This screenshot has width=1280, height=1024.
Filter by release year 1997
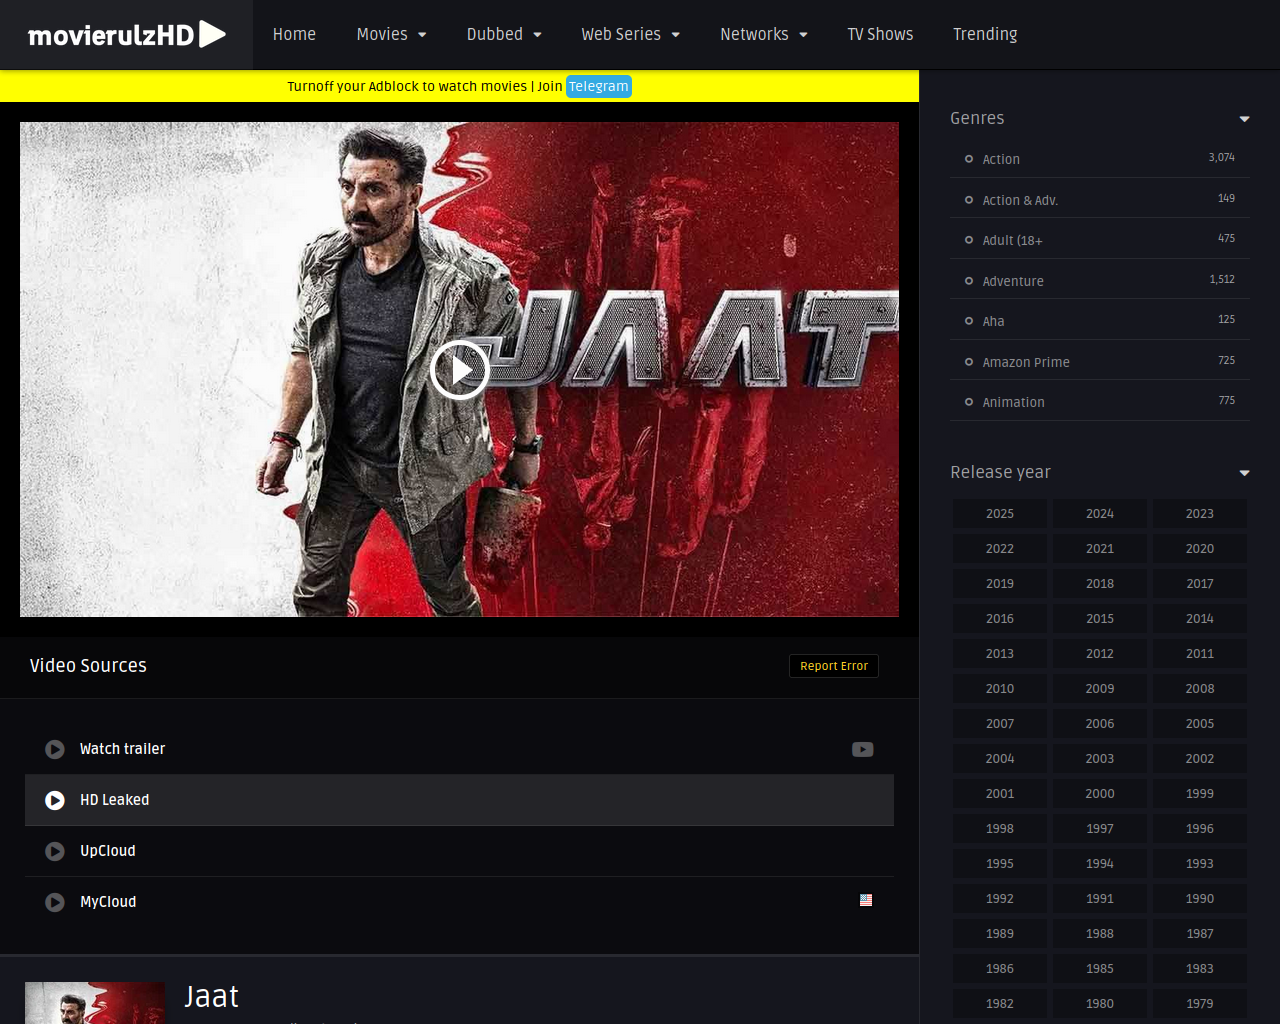[x=1100, y=829]
